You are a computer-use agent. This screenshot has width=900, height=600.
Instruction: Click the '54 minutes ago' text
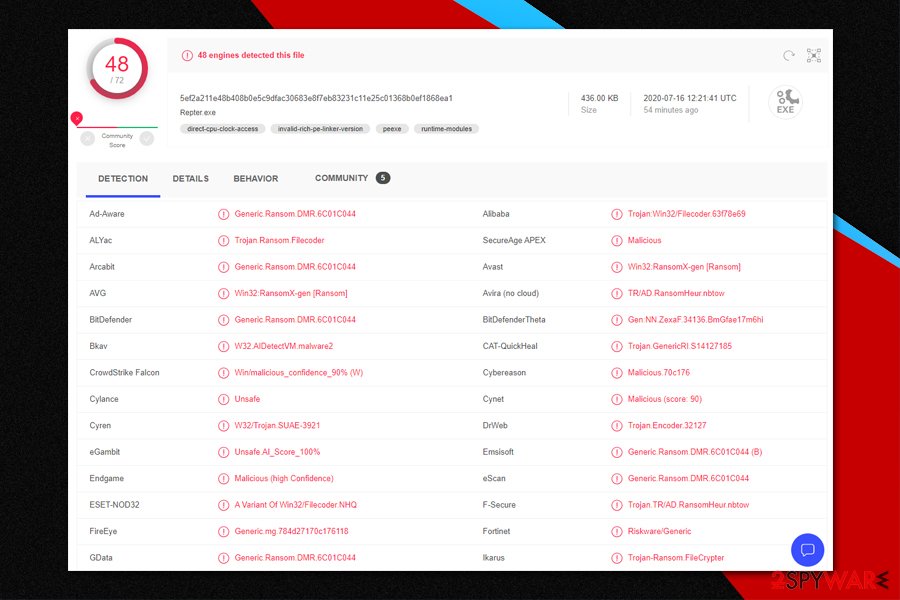[x=671, y=110]
